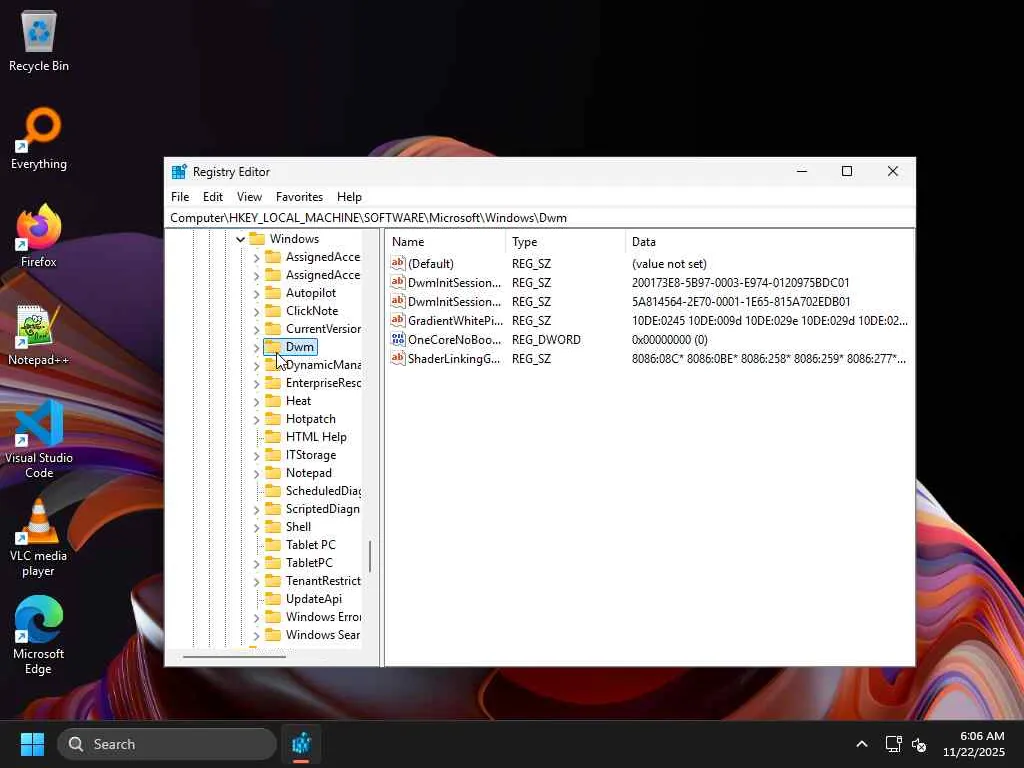Expand the Heat key
The width and height of the screenshot is (1024, 768).
256,402
